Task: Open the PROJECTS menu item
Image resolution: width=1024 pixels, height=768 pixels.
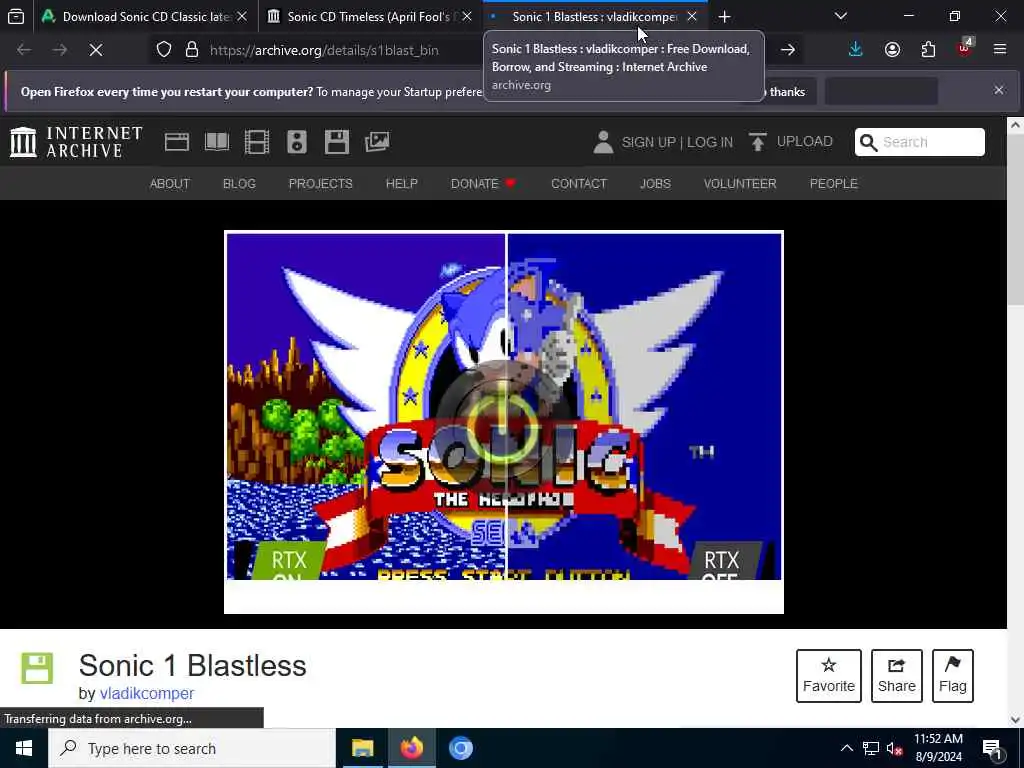Action: (x=321, y=184)
